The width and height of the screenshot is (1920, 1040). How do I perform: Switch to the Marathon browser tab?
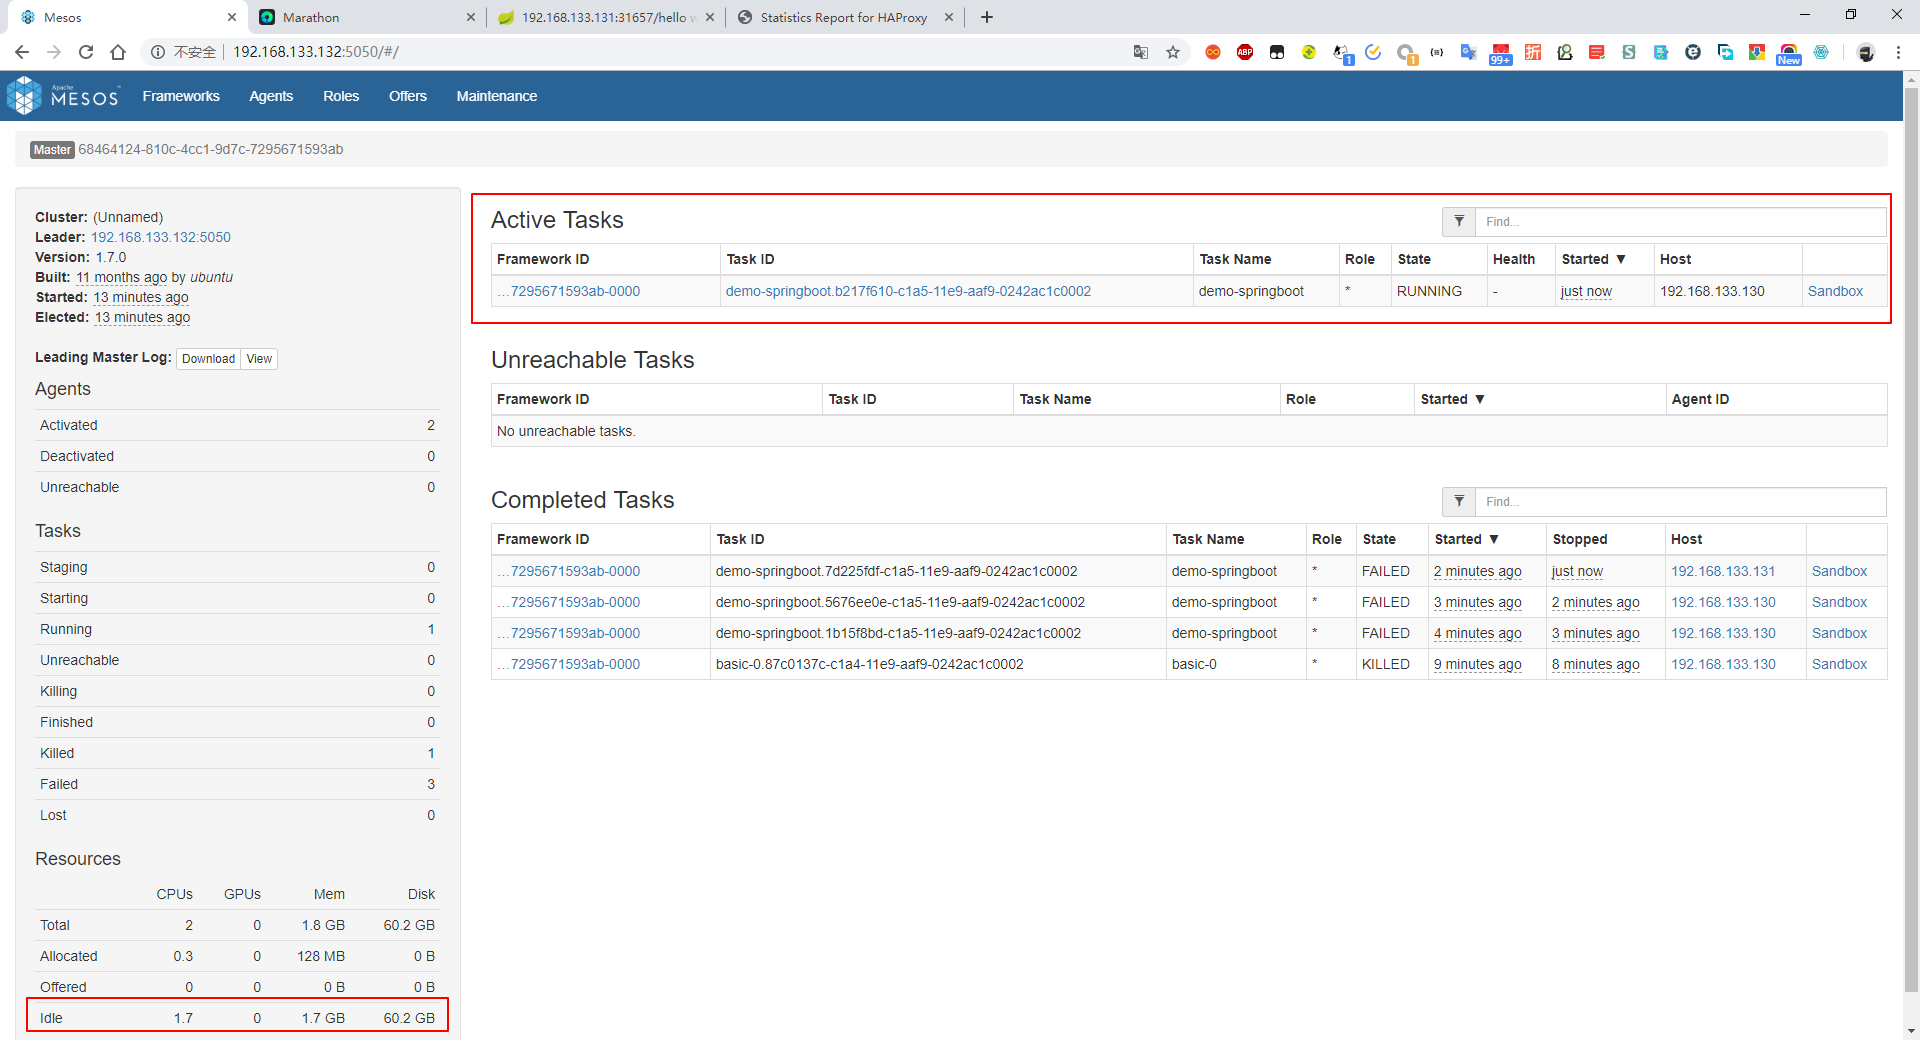366,17
